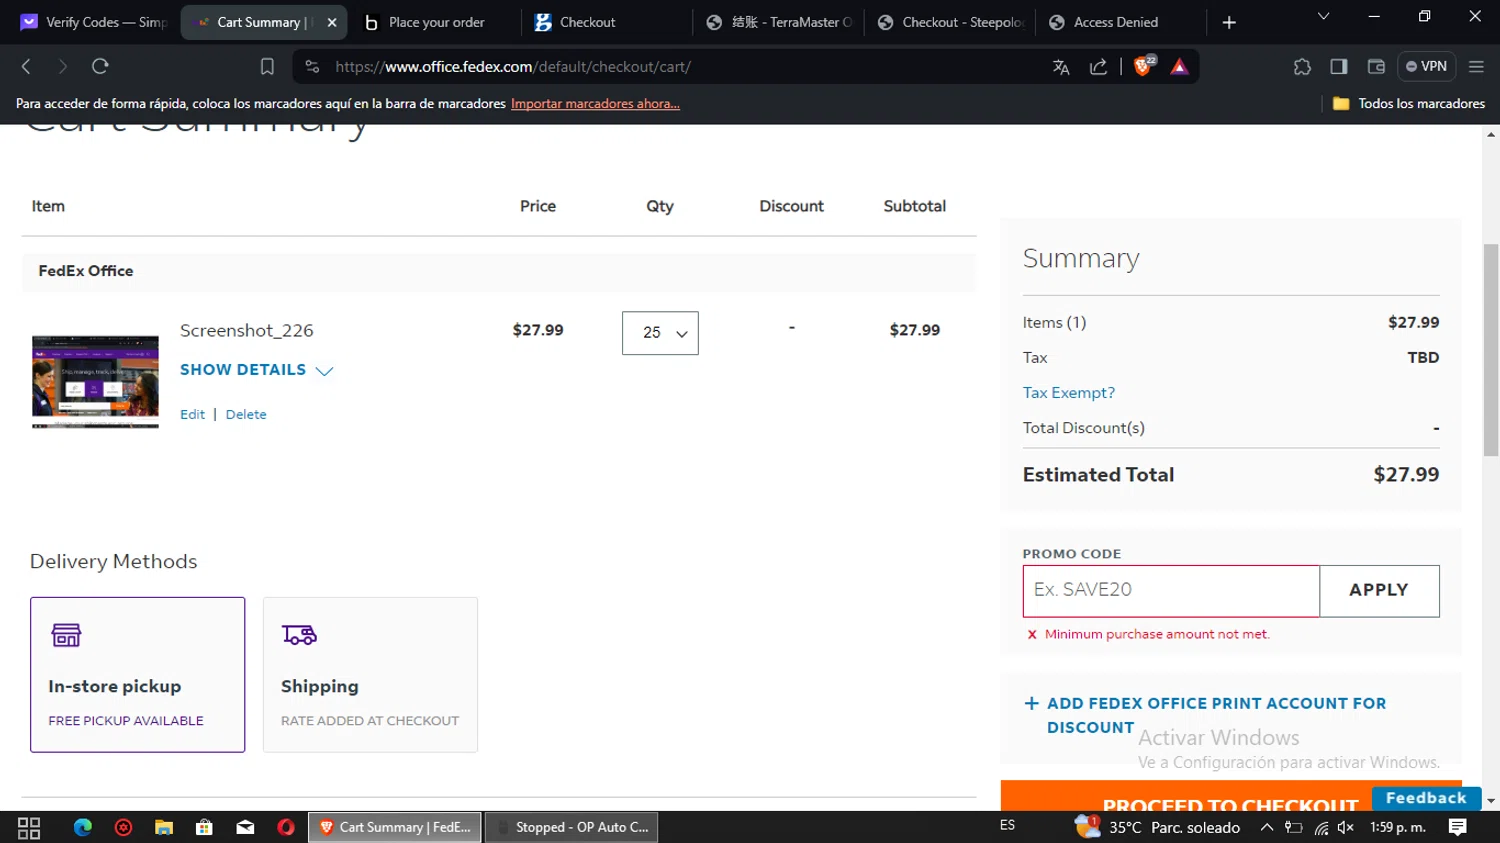Screen dimensions: 1500x843
Task: Open the Wi-Fi network tray icon
Action: pyautogui.click(x=1321, y=827)
